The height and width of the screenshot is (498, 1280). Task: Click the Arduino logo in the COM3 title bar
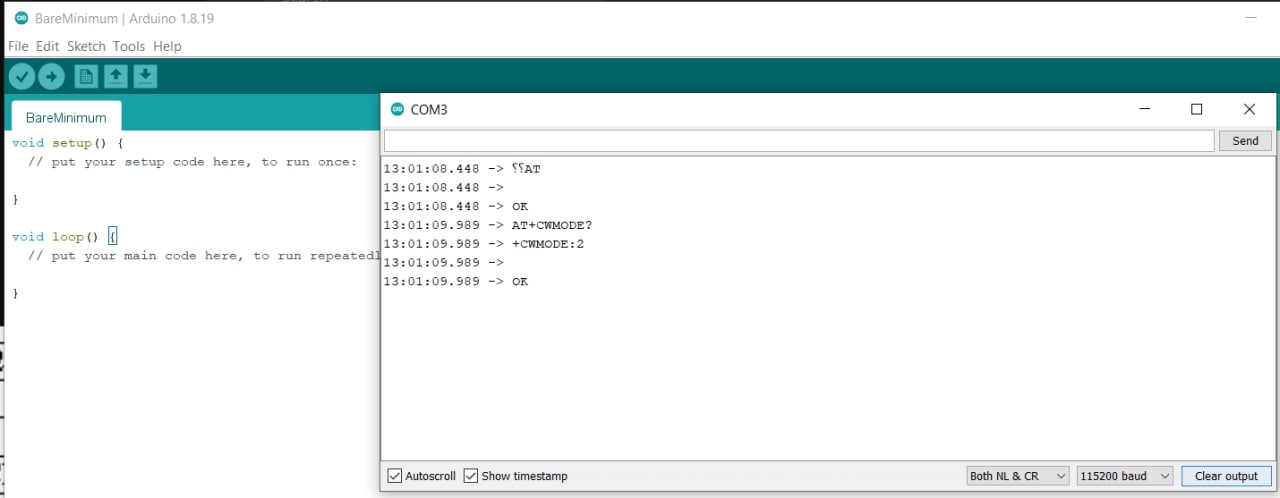397,109
